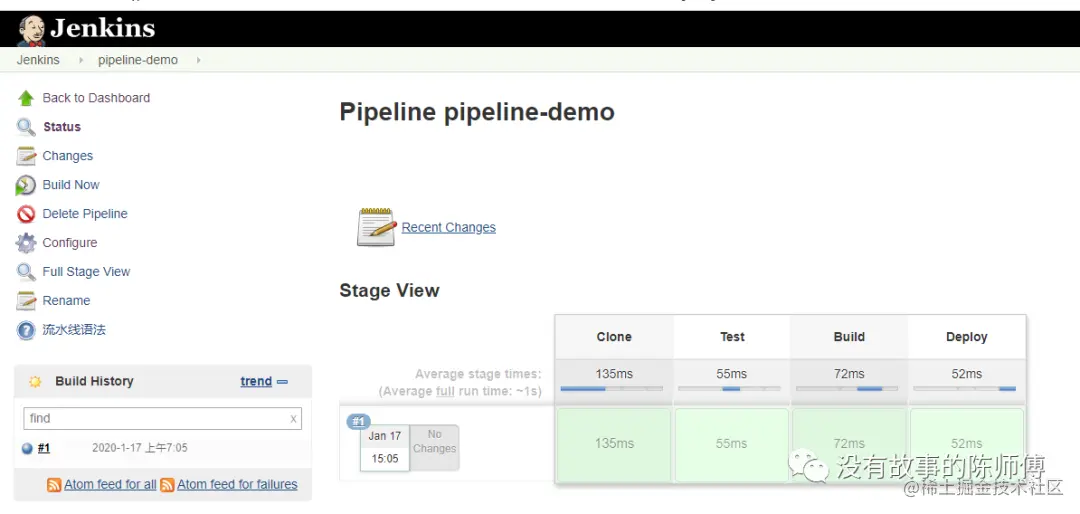
Task: Click the Rename notepad icon
Action: tap(26, 301)
